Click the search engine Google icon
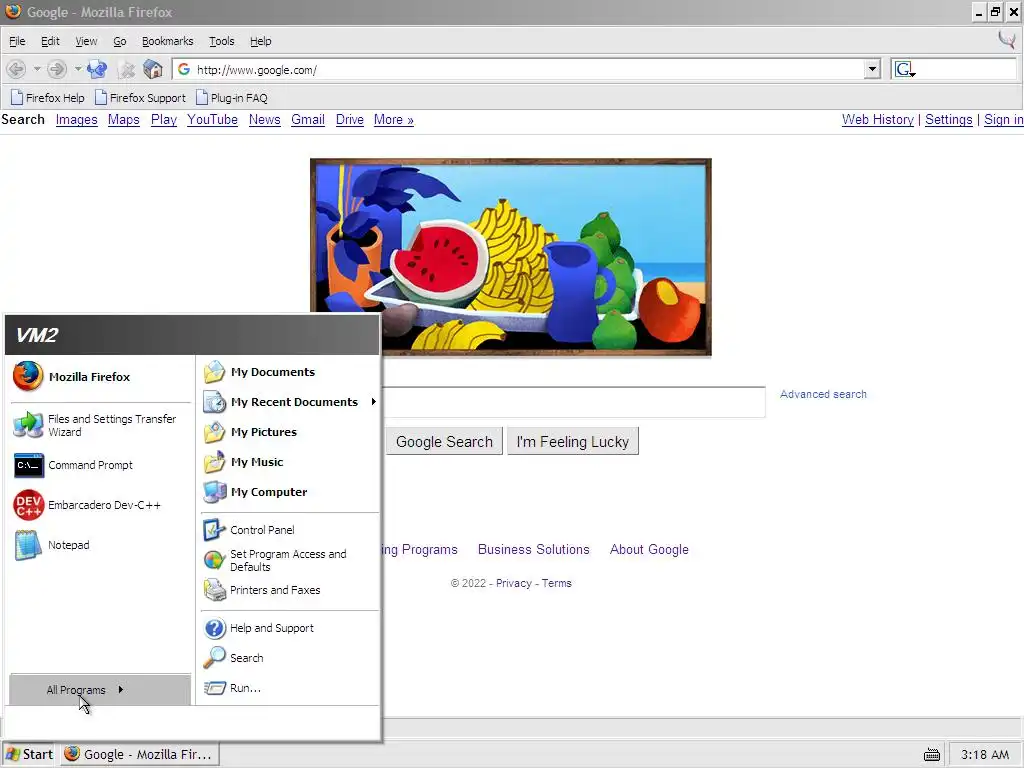The width and height of the screenshot is (1024, 768). click(904, 69)
